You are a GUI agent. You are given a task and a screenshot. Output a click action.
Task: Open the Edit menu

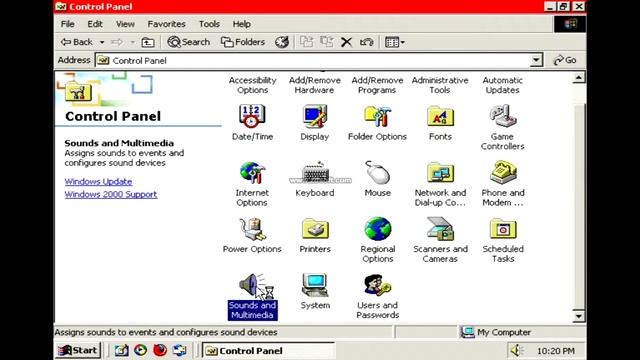point(95,24)
